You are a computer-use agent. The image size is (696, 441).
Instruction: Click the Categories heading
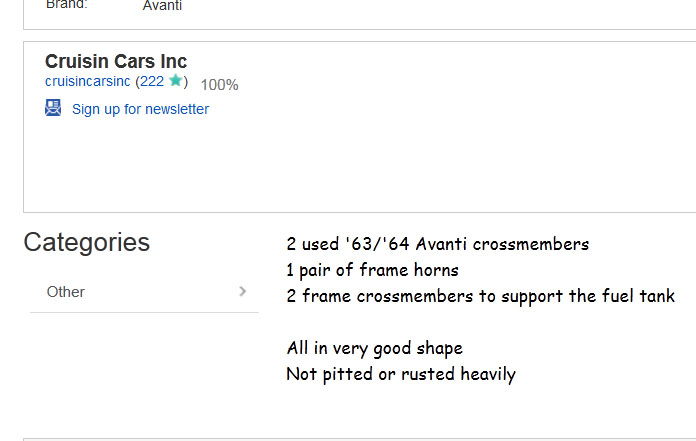coord(87,242)
